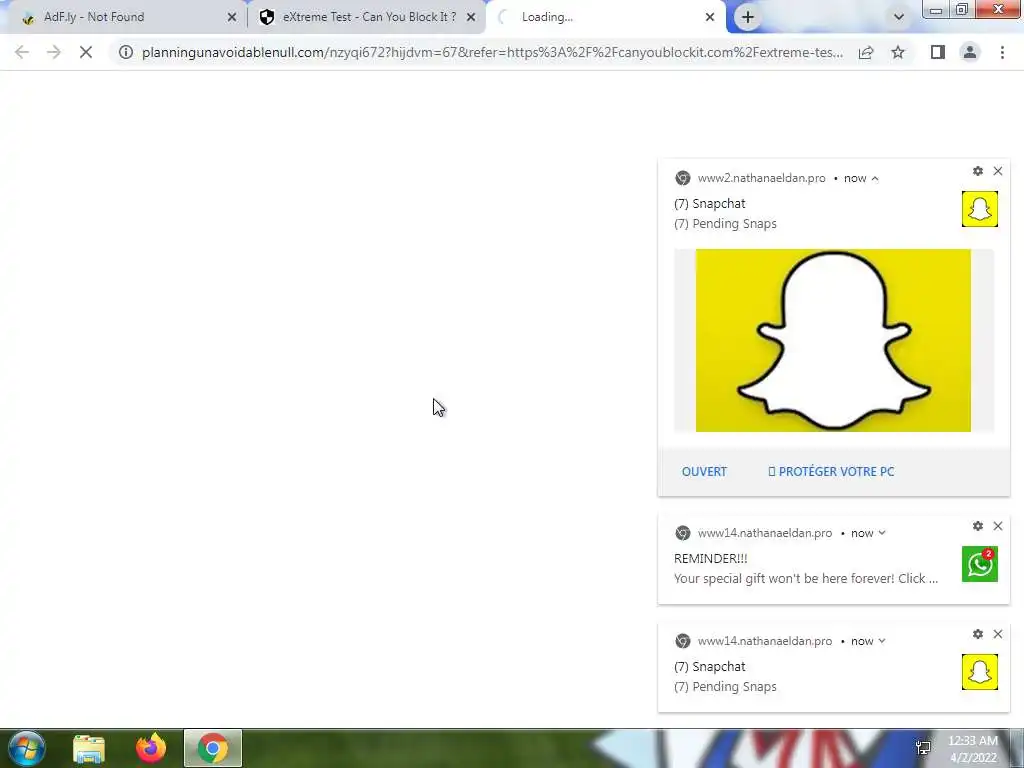Close the AdF.ly - Not Found tab

232,18
